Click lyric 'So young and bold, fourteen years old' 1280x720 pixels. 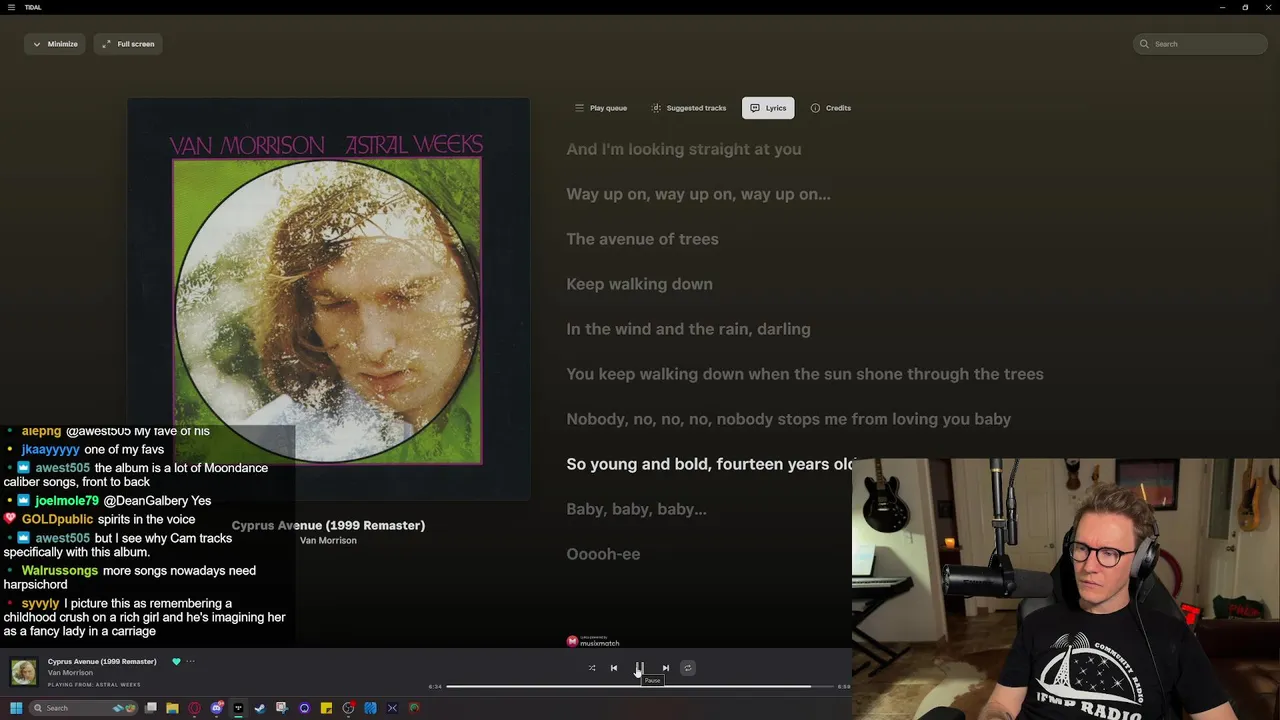[x=709, y=464]
